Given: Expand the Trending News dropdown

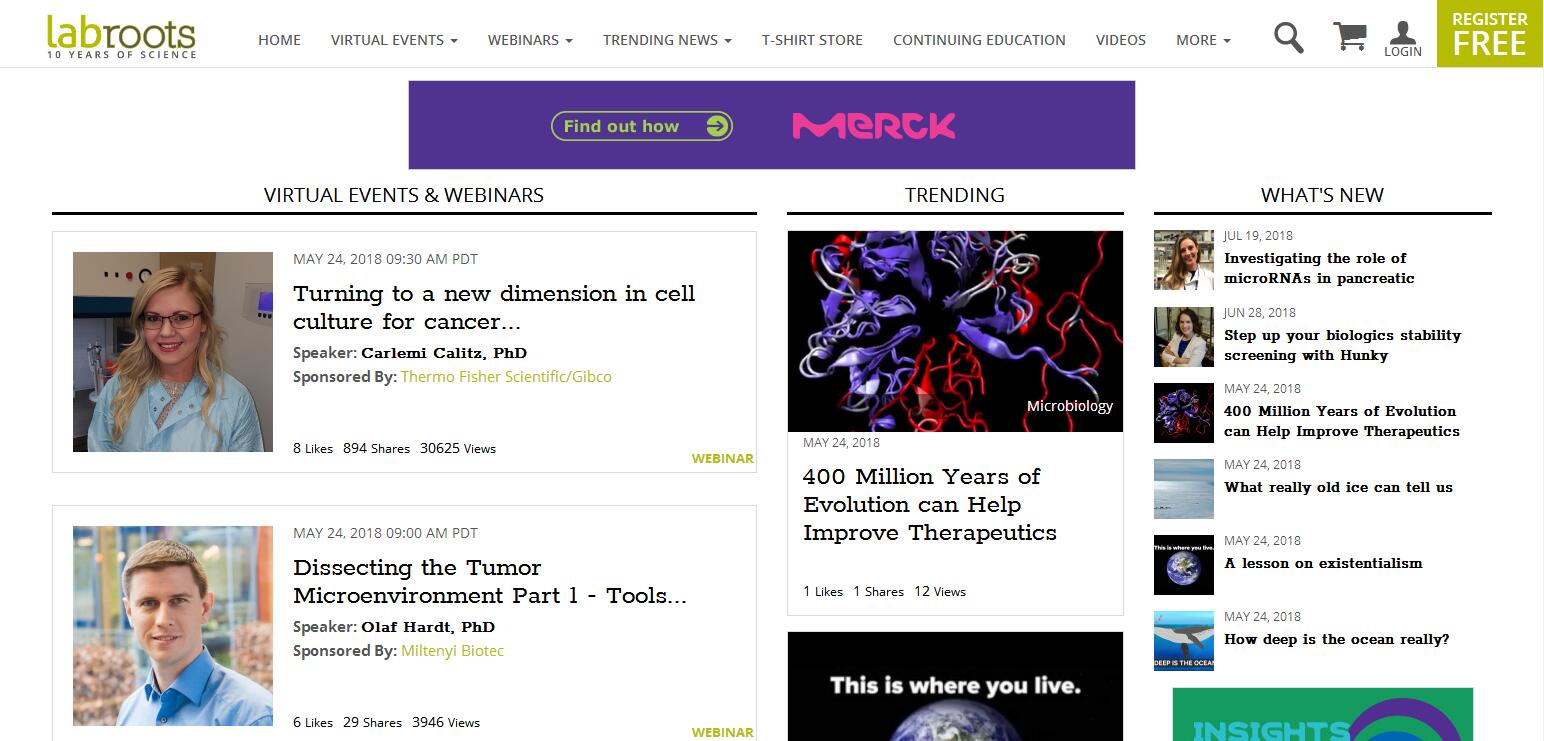Looking at the screenshot, I should 667,40.
